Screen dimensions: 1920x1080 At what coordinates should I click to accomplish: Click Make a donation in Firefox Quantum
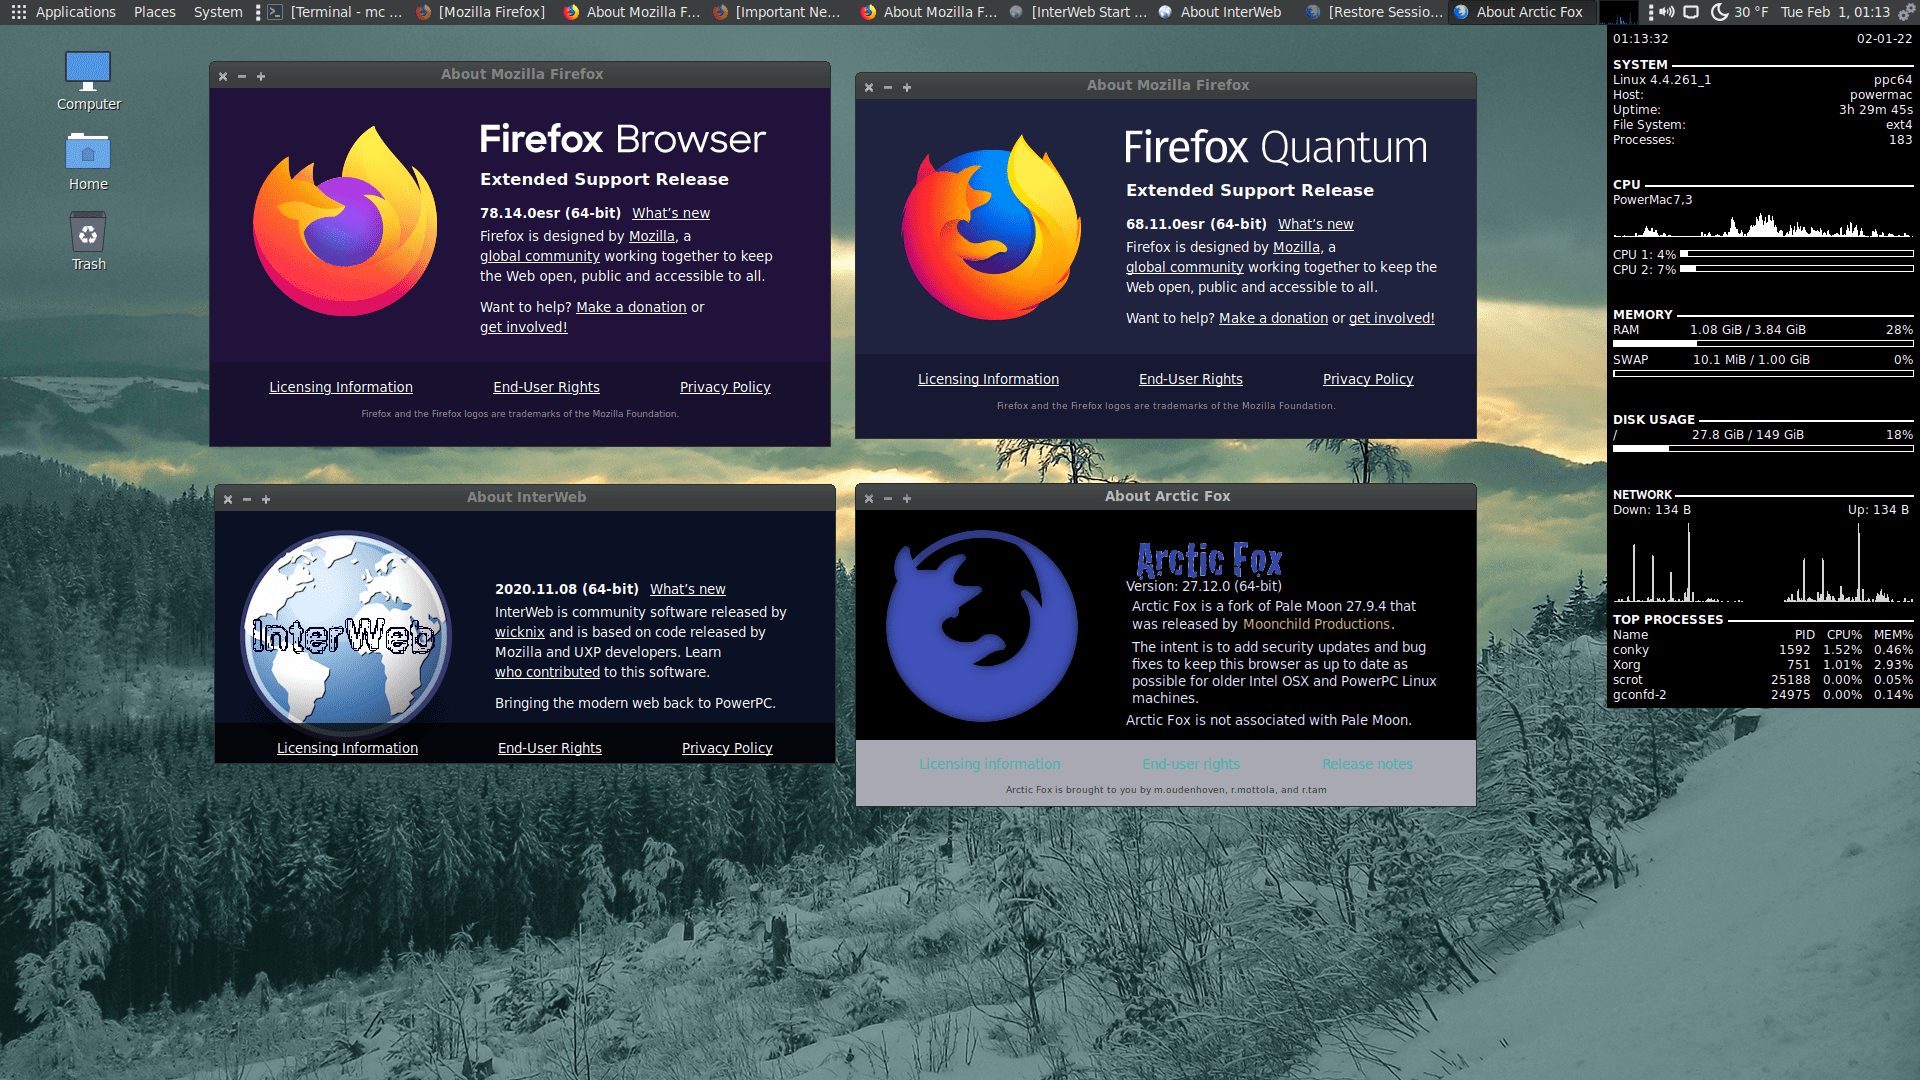pos(1272,318)
